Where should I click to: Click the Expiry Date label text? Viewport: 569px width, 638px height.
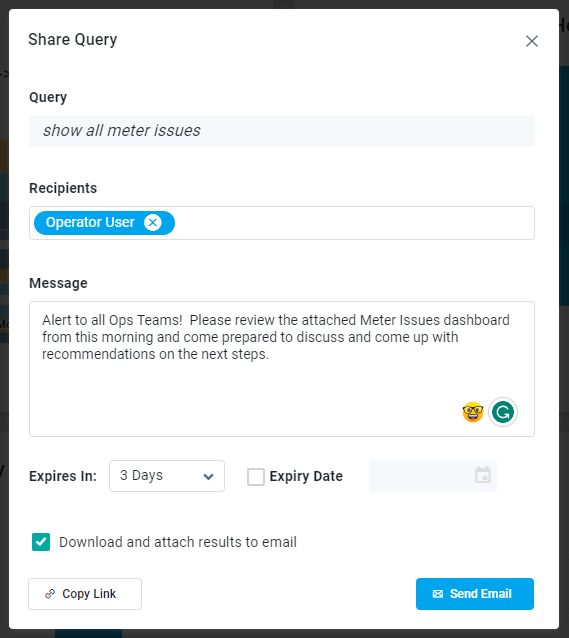306,476
